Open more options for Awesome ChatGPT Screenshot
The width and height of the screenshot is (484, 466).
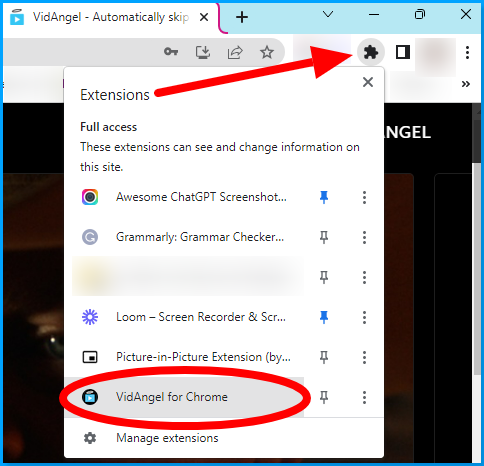[x=364, y=197]
